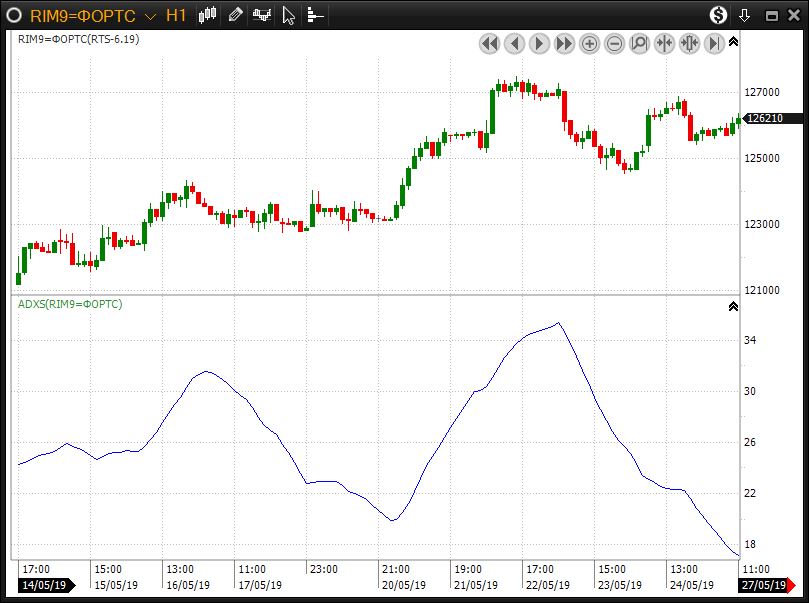Click the RIM9=ФОРТС(RTS-6.19) chart label
The width and height of the screenshot is (809, 603).
tap(78, 40)
